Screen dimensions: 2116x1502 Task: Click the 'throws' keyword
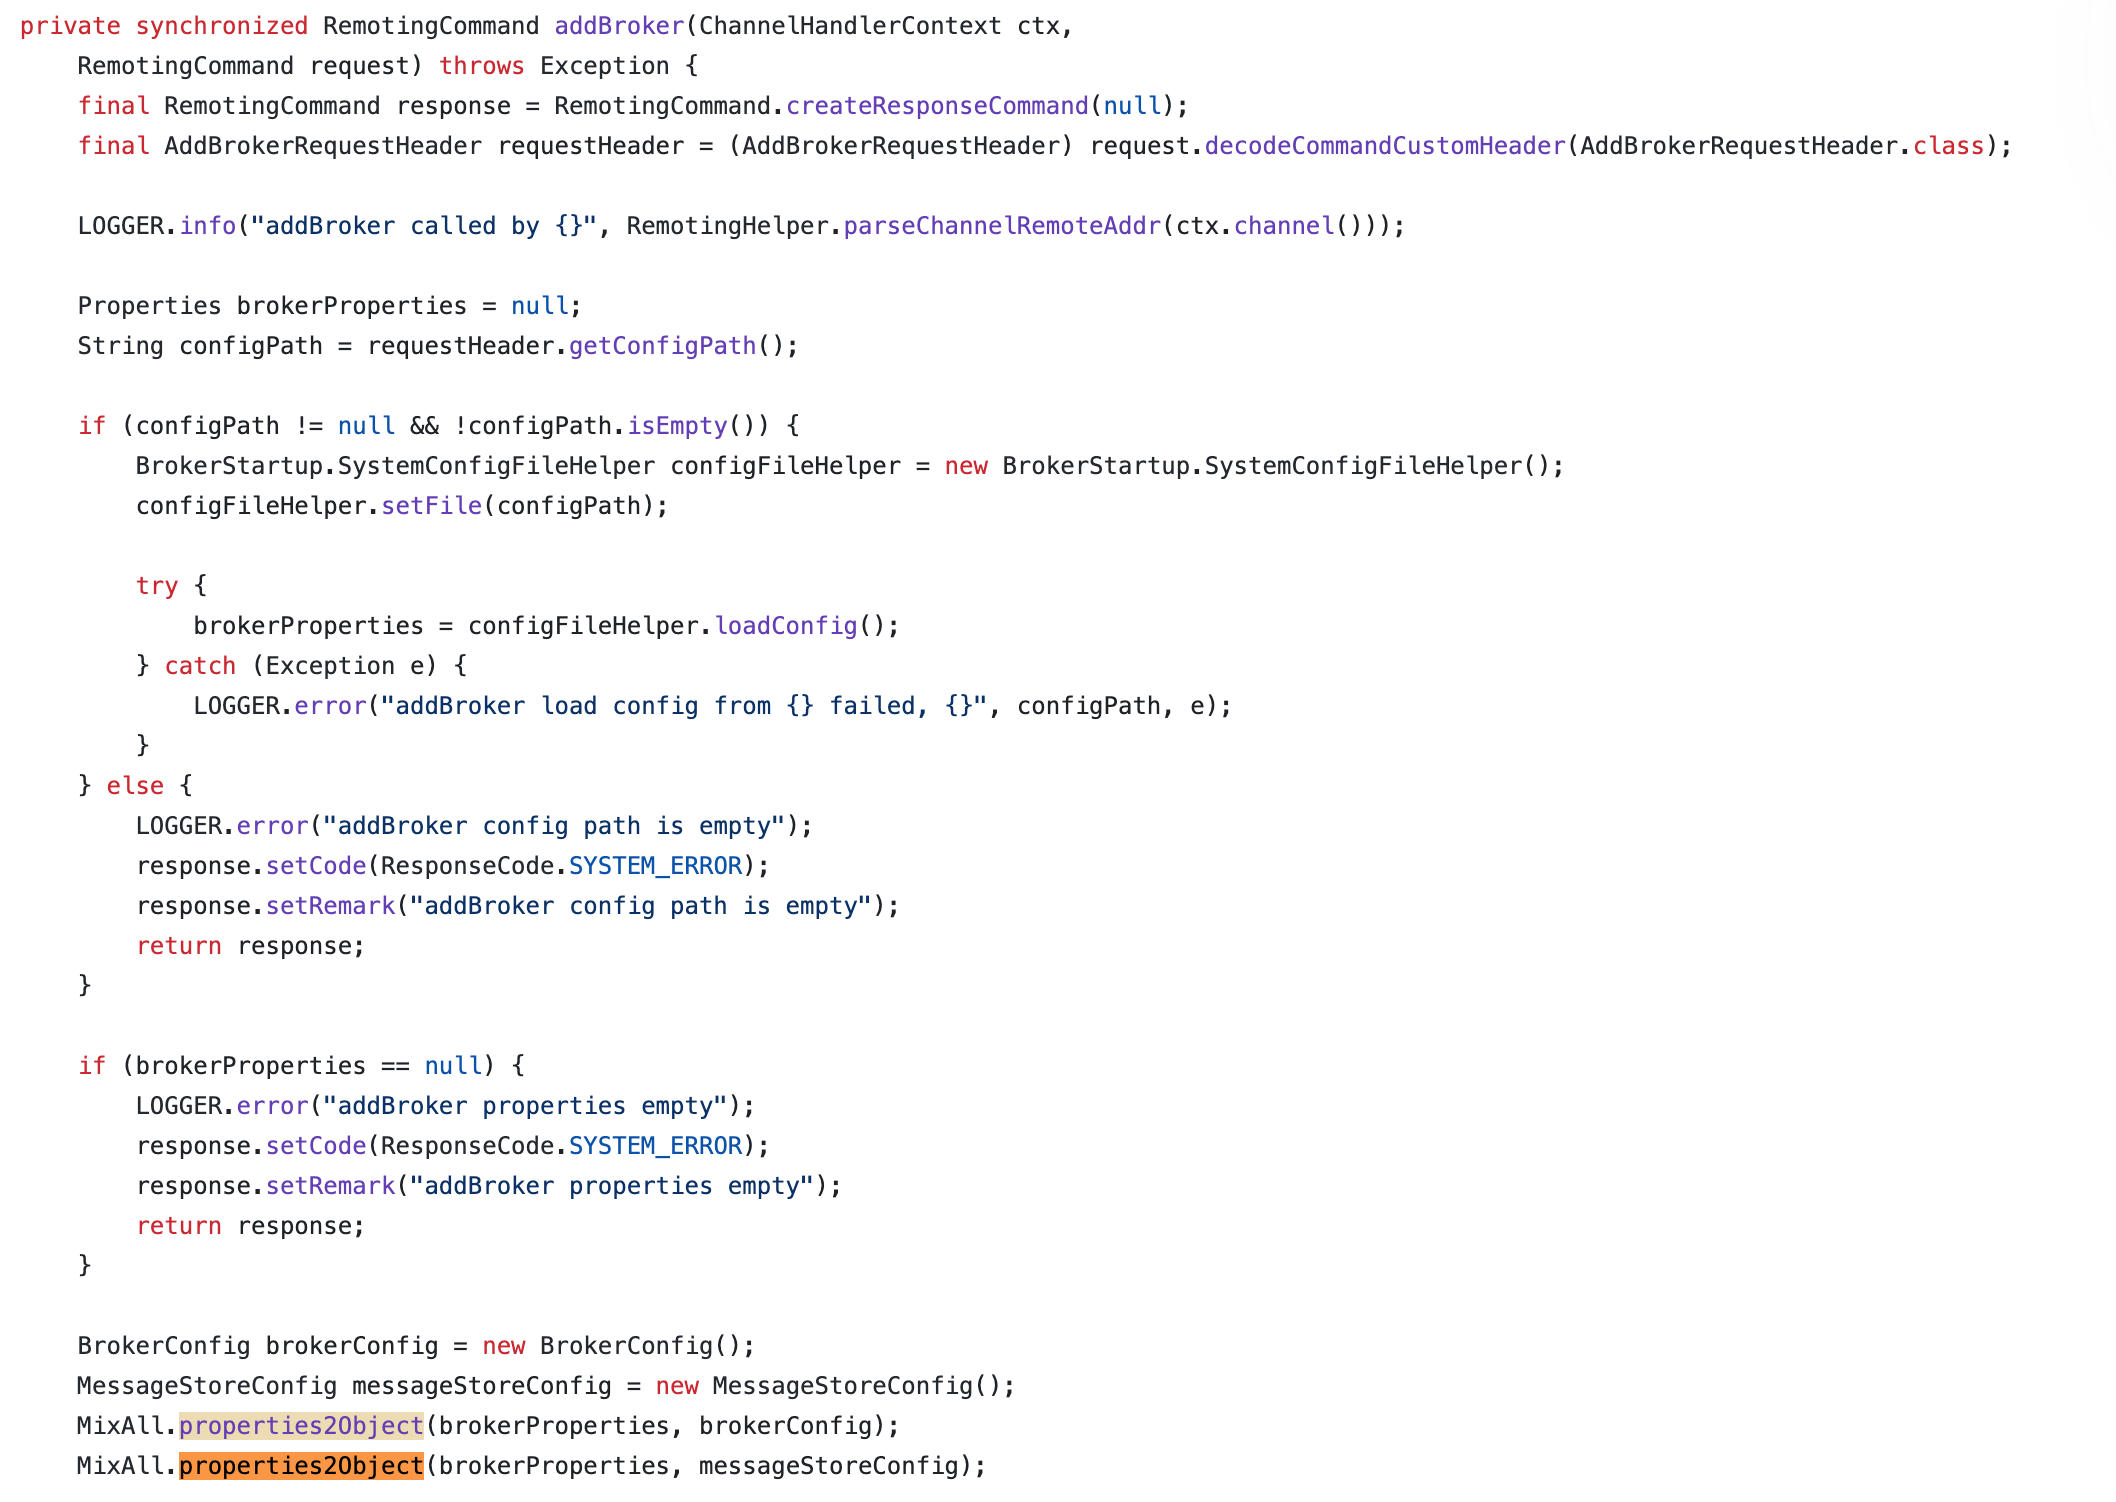(482, 66)
